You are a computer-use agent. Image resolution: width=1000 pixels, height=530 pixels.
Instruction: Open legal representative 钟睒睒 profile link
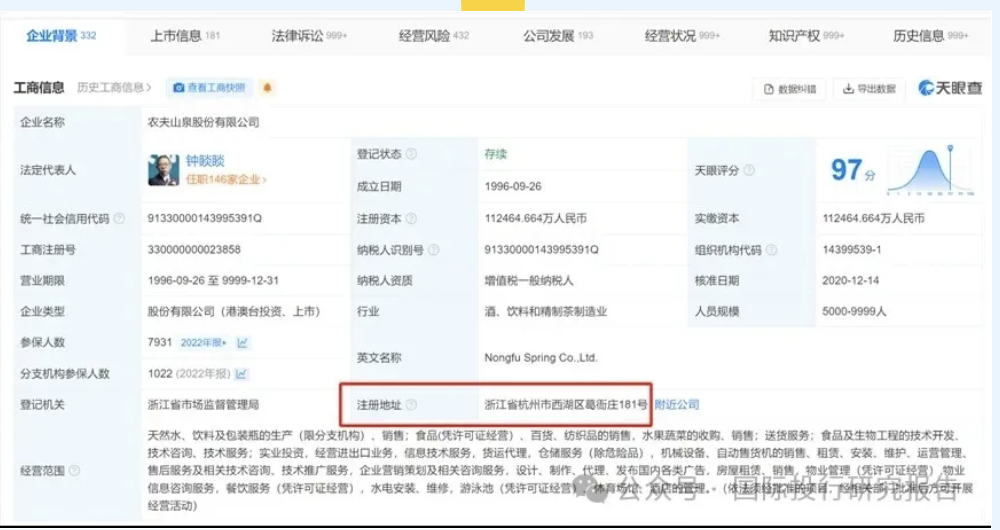click(205, 161)
